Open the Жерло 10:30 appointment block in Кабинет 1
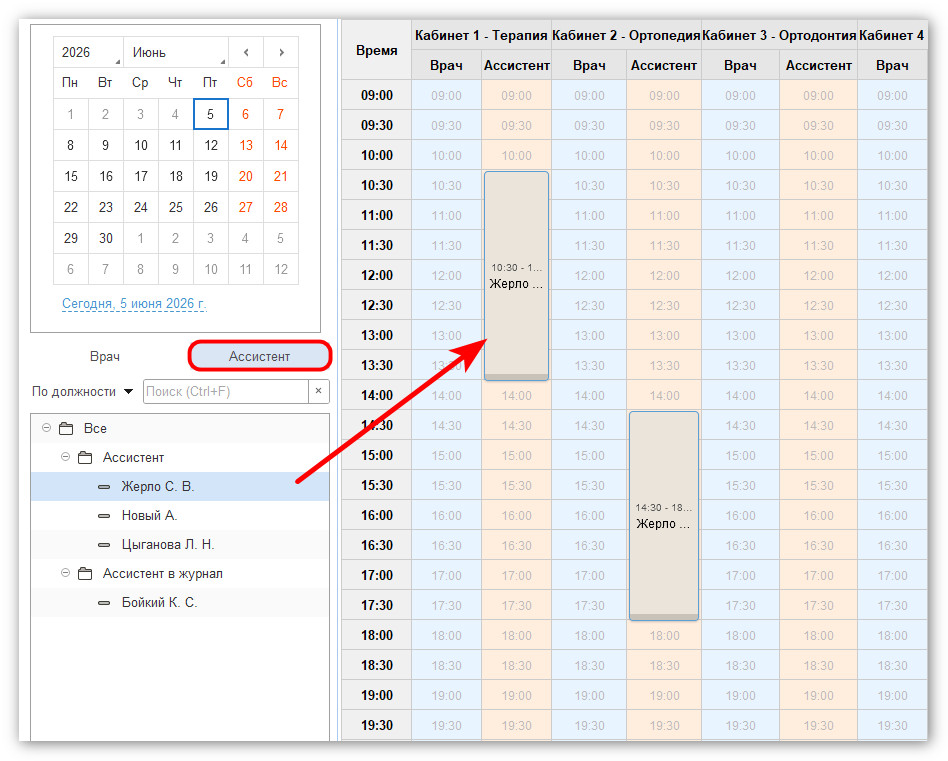The height and width of the screenshot is (761, 948). pos(516,276)
